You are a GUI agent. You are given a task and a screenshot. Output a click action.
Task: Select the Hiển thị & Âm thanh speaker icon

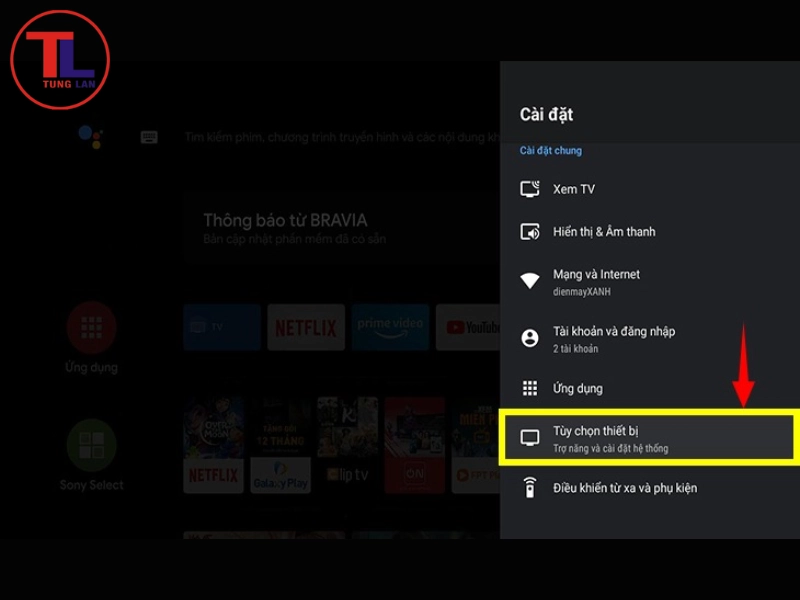(x=531, y=231)
